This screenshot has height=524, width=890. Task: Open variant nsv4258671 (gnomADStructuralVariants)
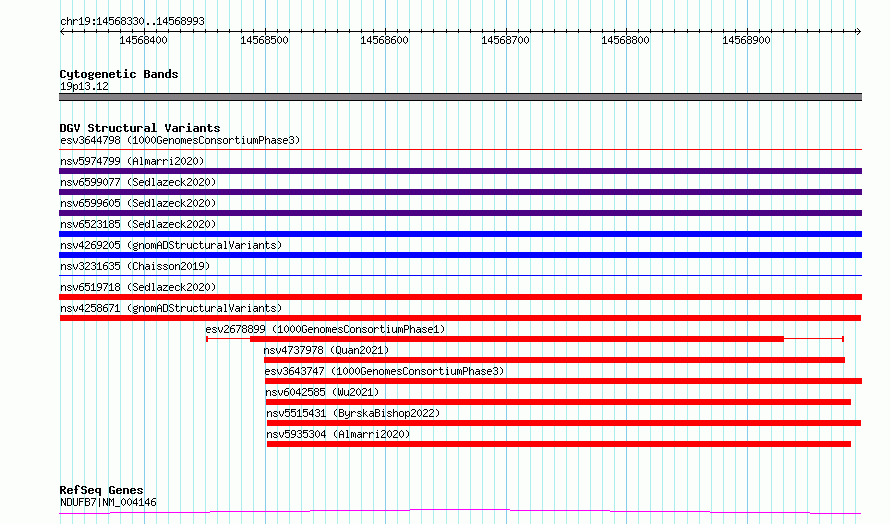pyautogui.click(x=171, y=308)
